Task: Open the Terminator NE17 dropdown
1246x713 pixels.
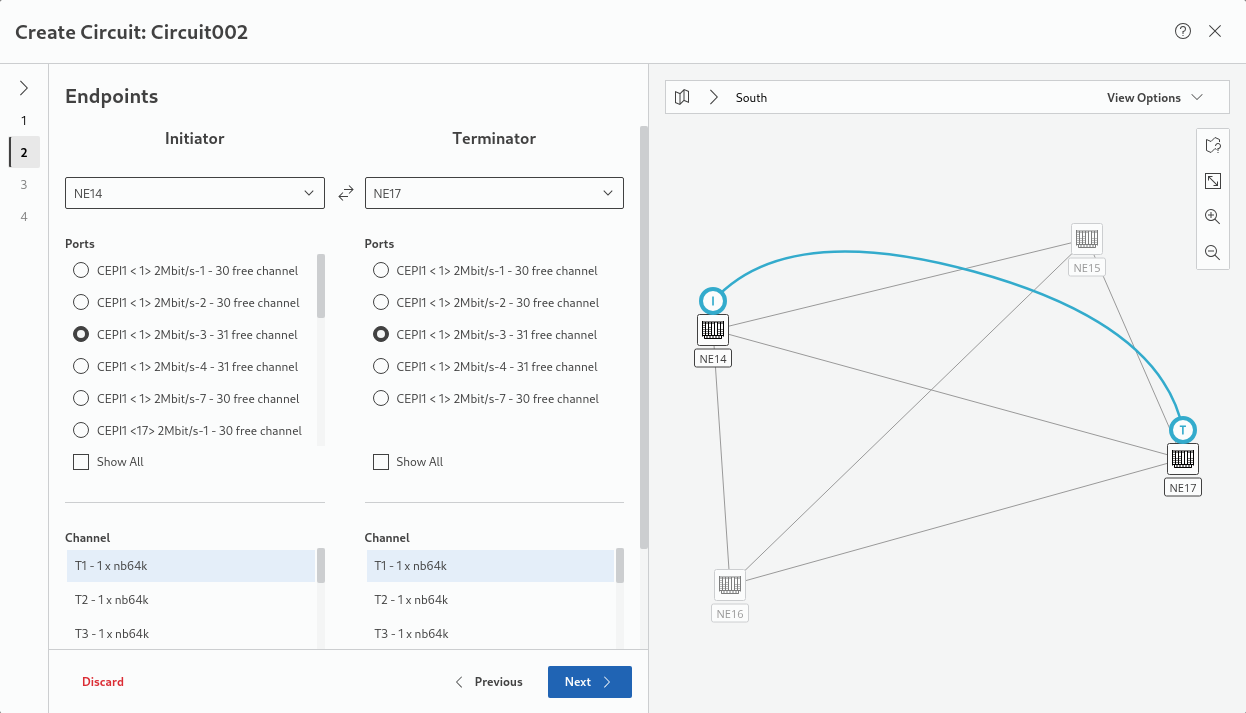Action: pyautogui.click(x=494, y=193)
